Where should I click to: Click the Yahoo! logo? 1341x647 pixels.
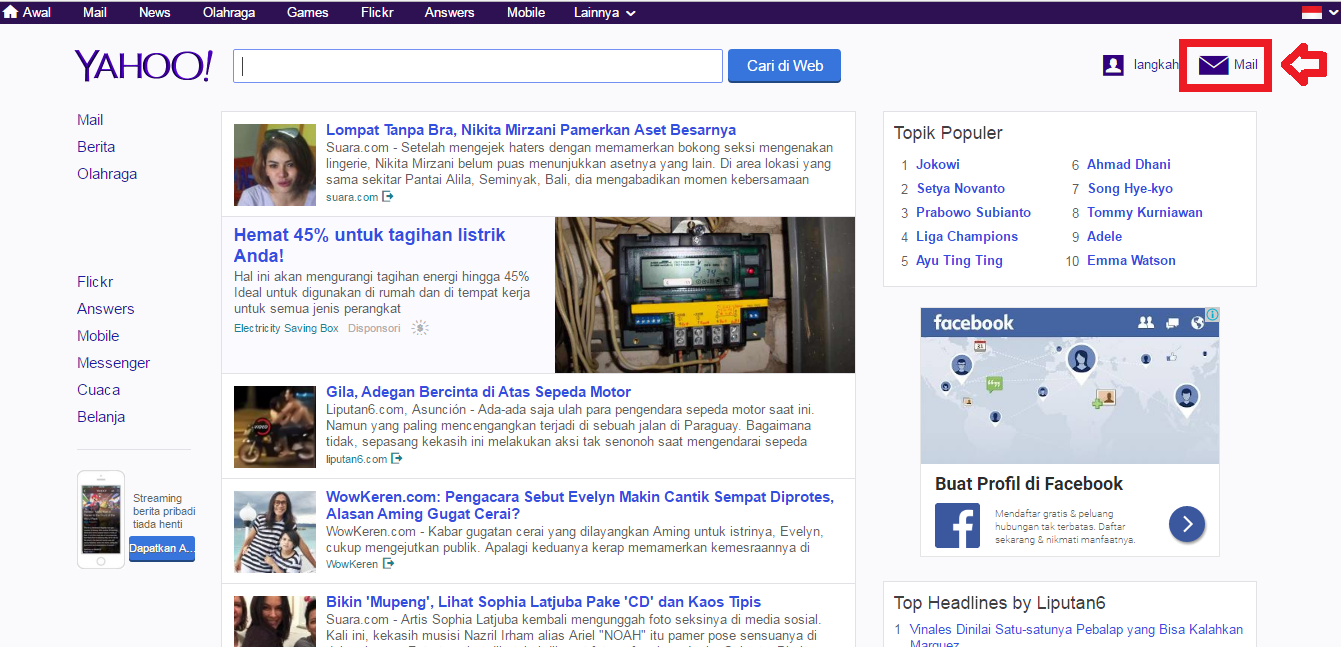pyautogui.click(x=142, y=64)
